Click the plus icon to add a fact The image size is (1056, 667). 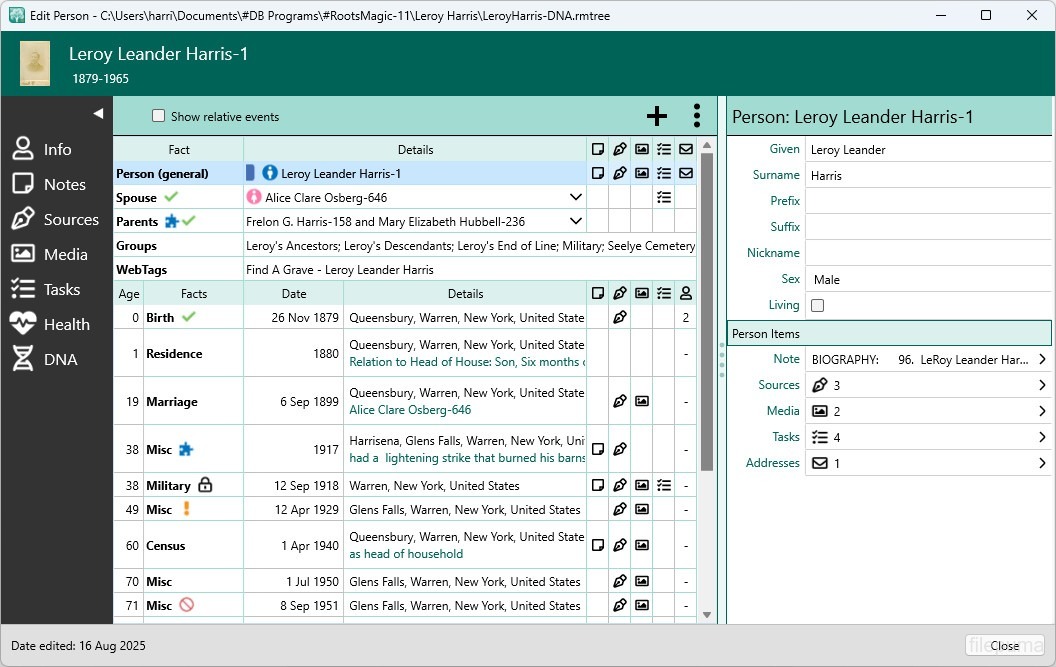[x=656, y=116]
